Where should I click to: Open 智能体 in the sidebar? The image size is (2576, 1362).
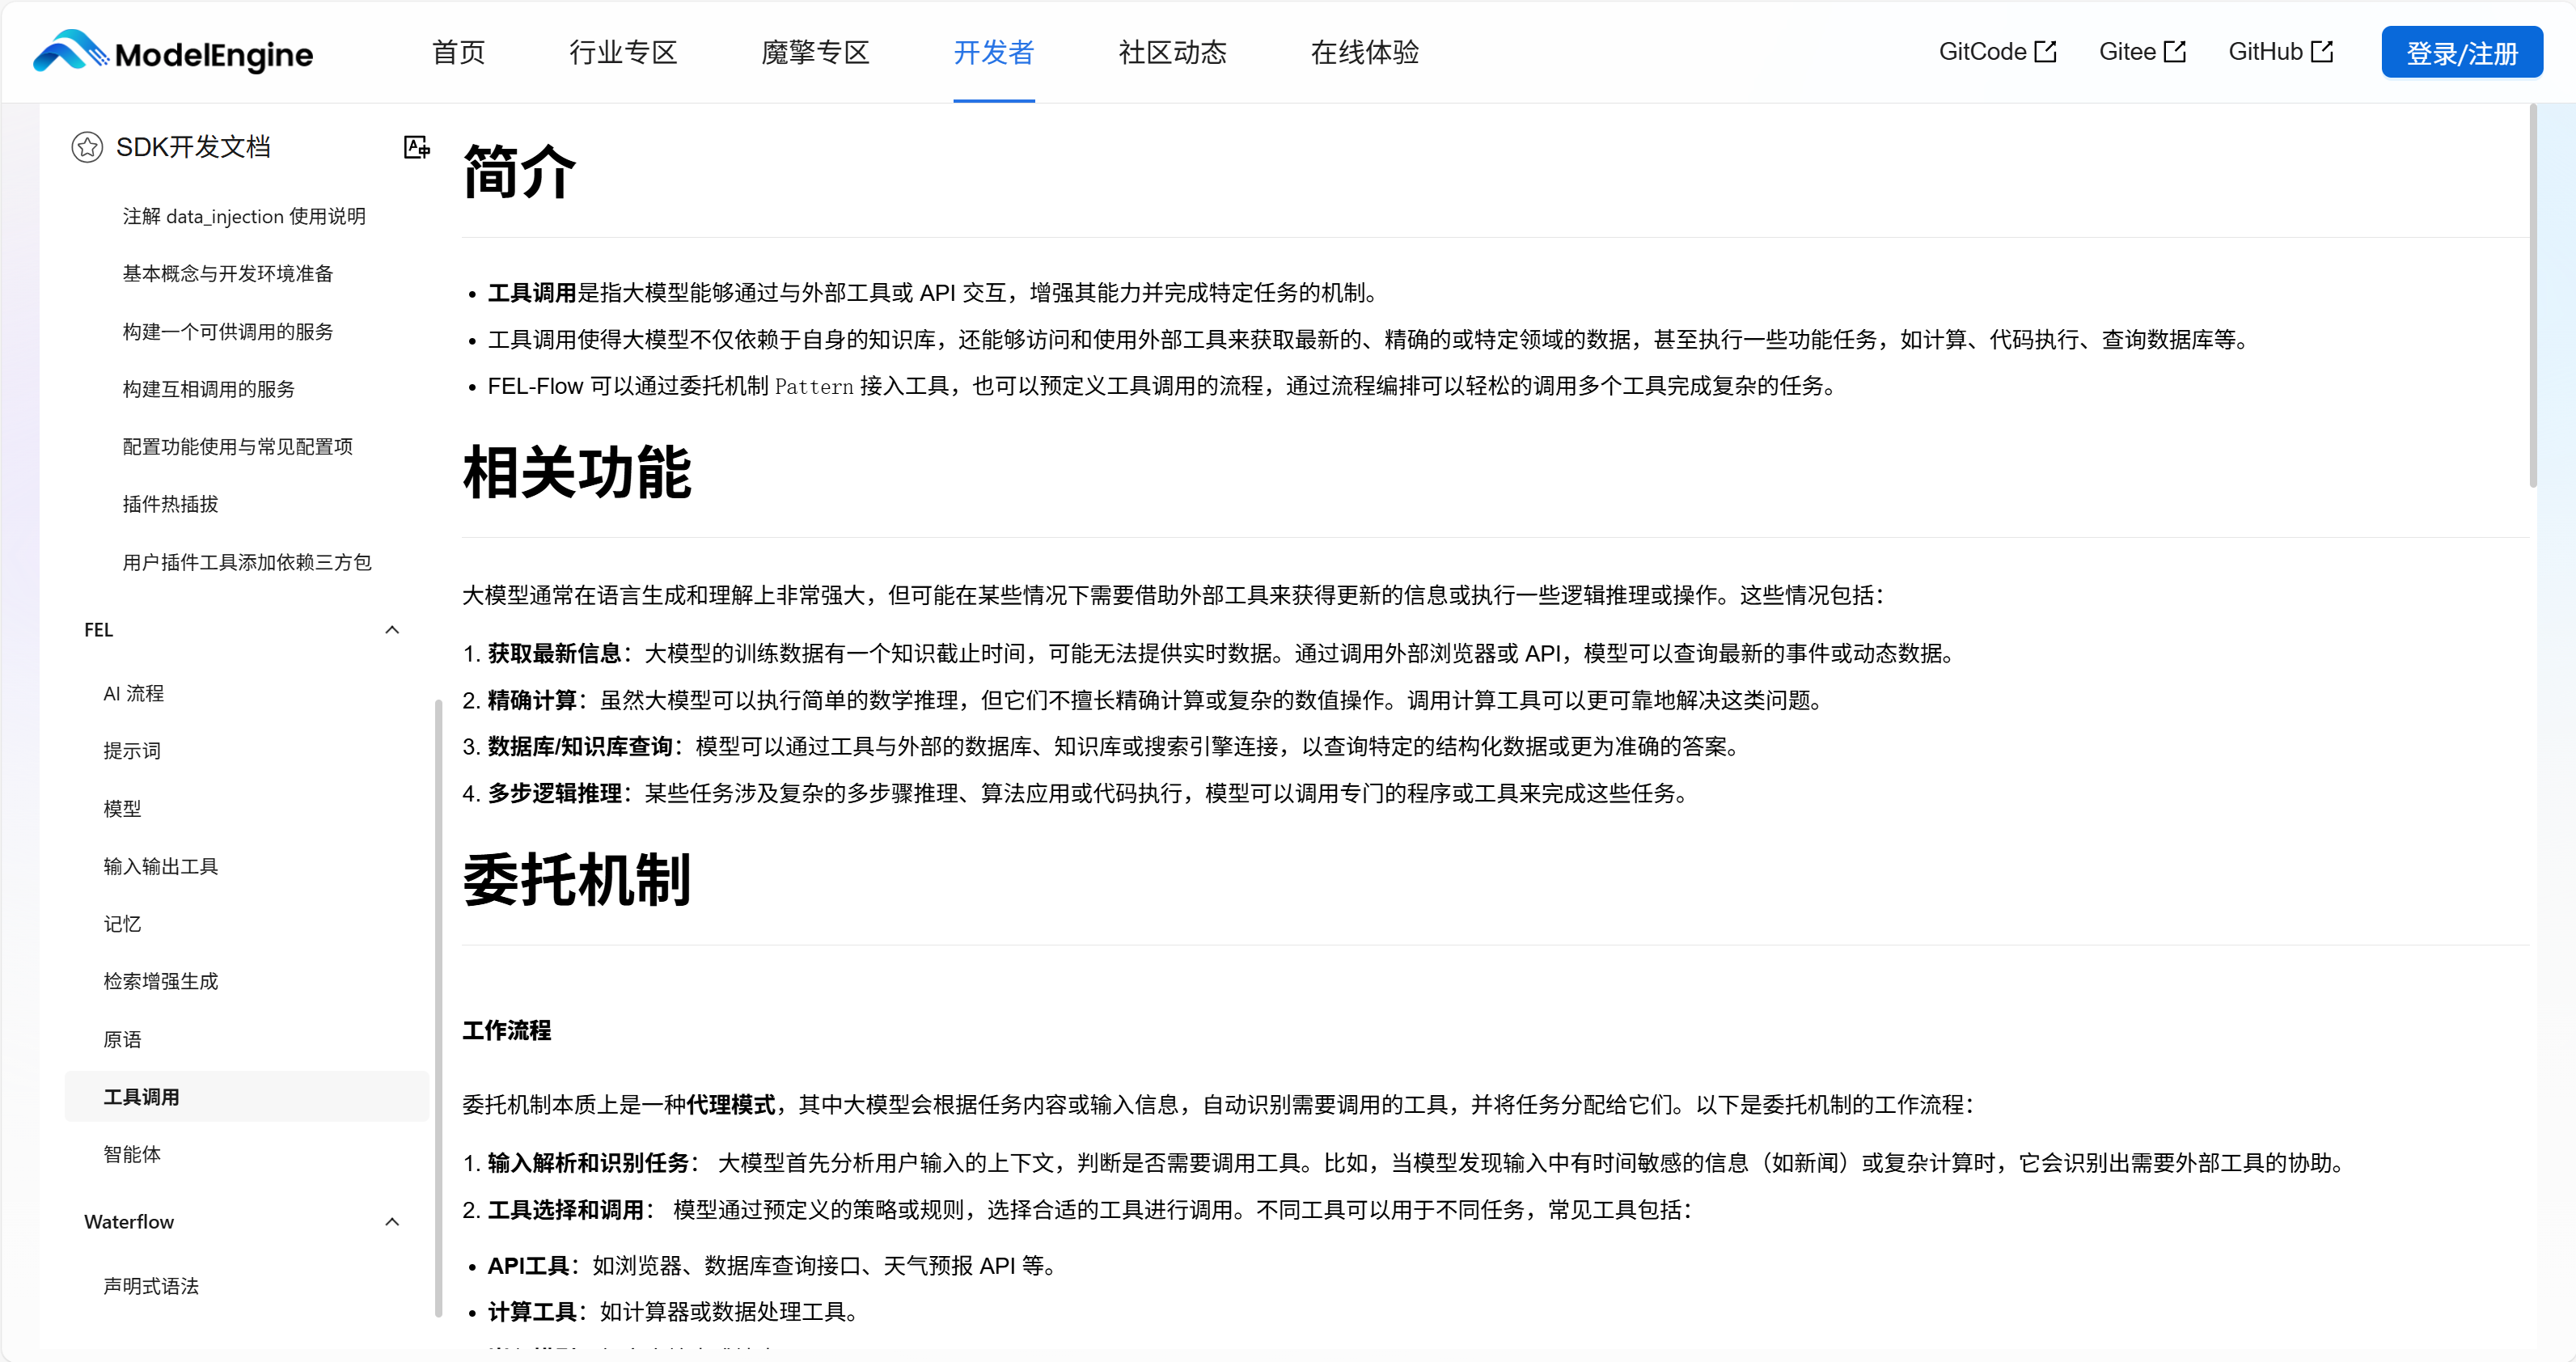click(x=133, y=1153)
